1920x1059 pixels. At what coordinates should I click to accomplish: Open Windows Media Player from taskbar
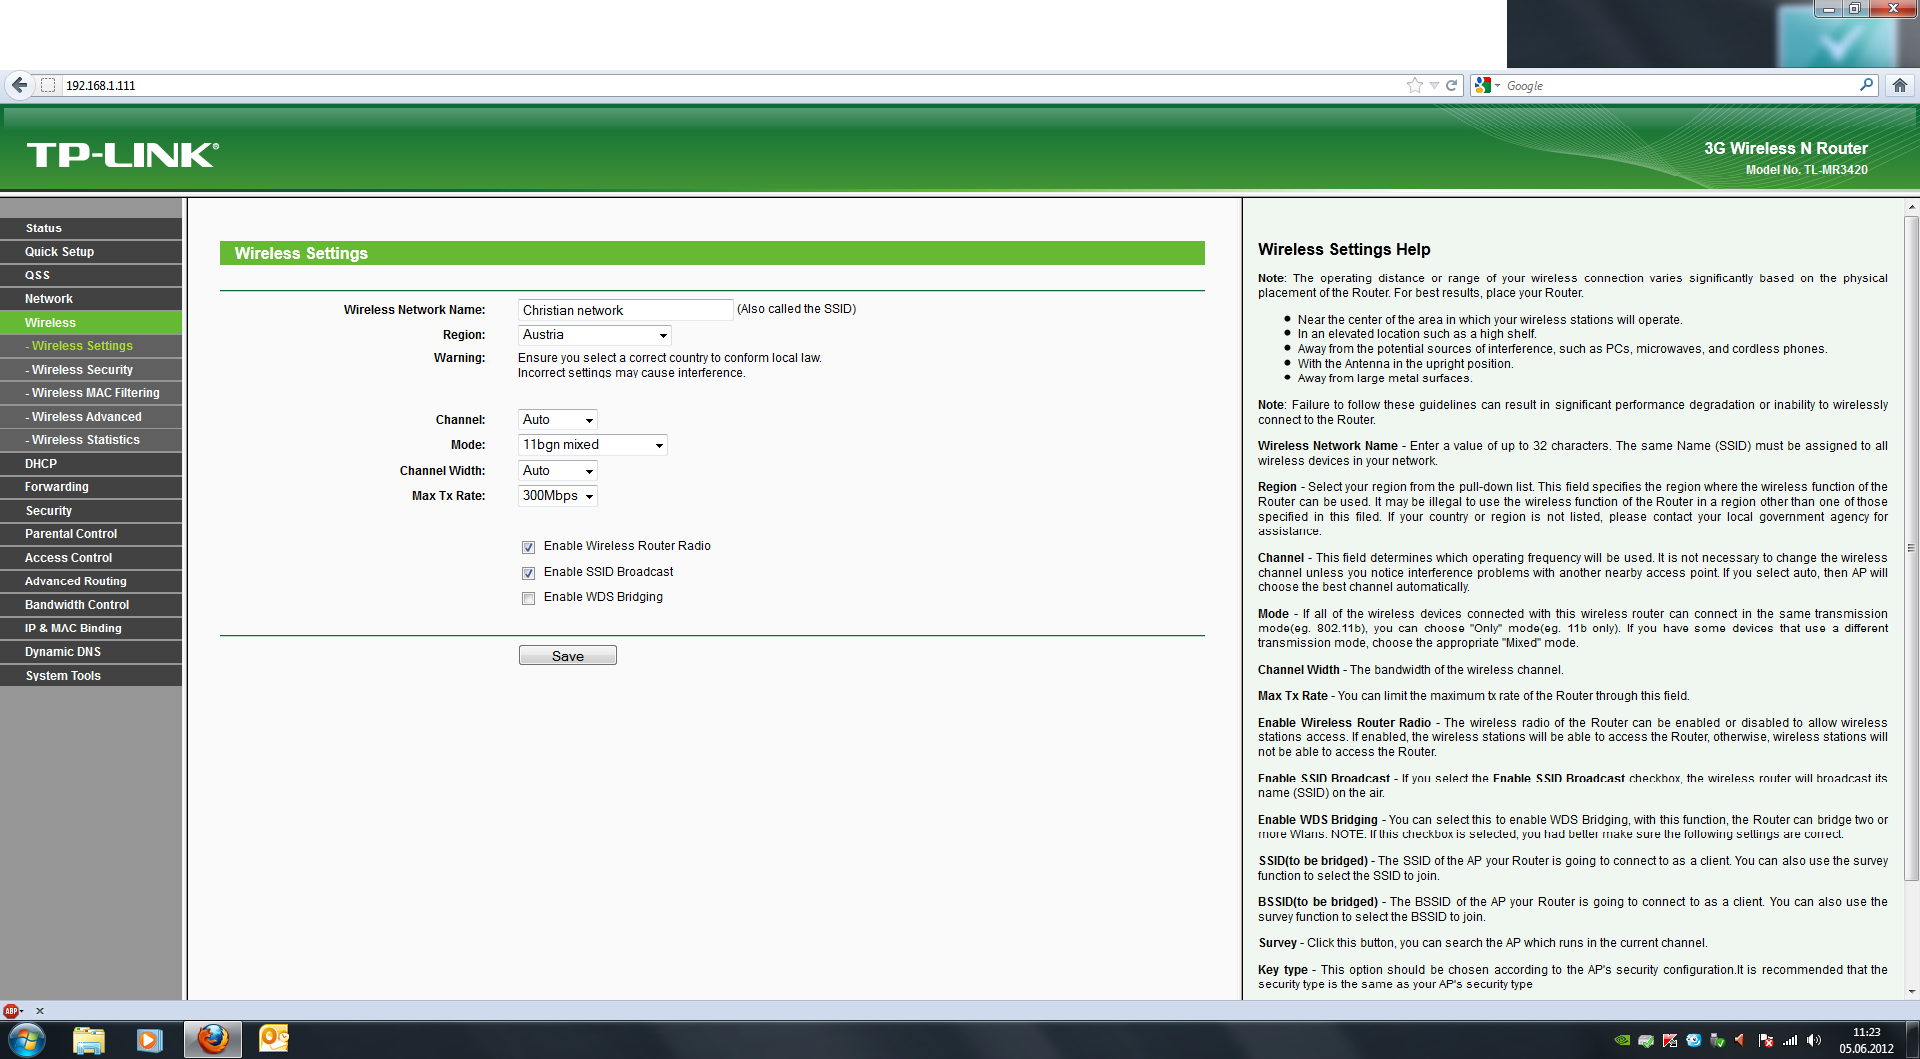[149, 1039]
